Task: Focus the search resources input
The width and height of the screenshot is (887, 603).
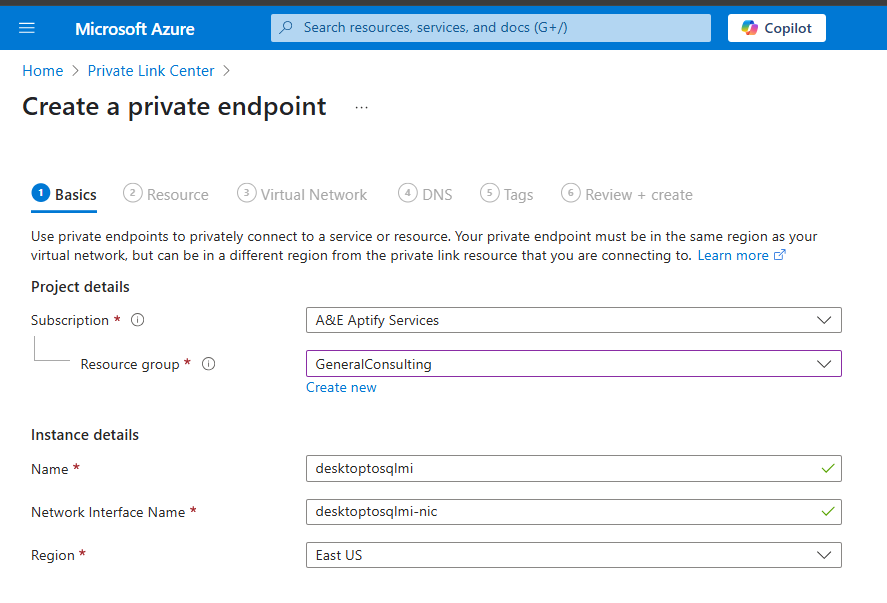Action: coord(491,28)
